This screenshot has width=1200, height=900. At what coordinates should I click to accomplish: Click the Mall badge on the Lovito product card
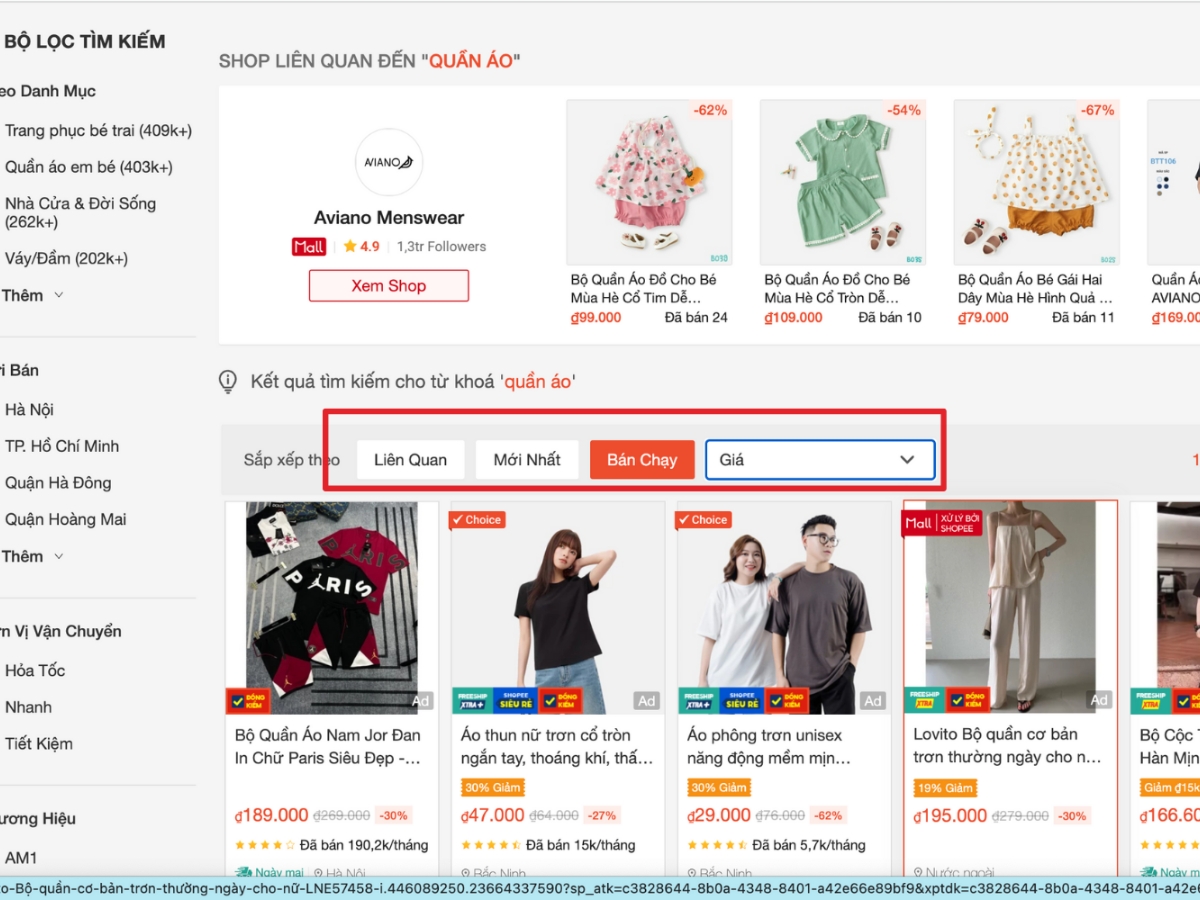pos(919,522)
